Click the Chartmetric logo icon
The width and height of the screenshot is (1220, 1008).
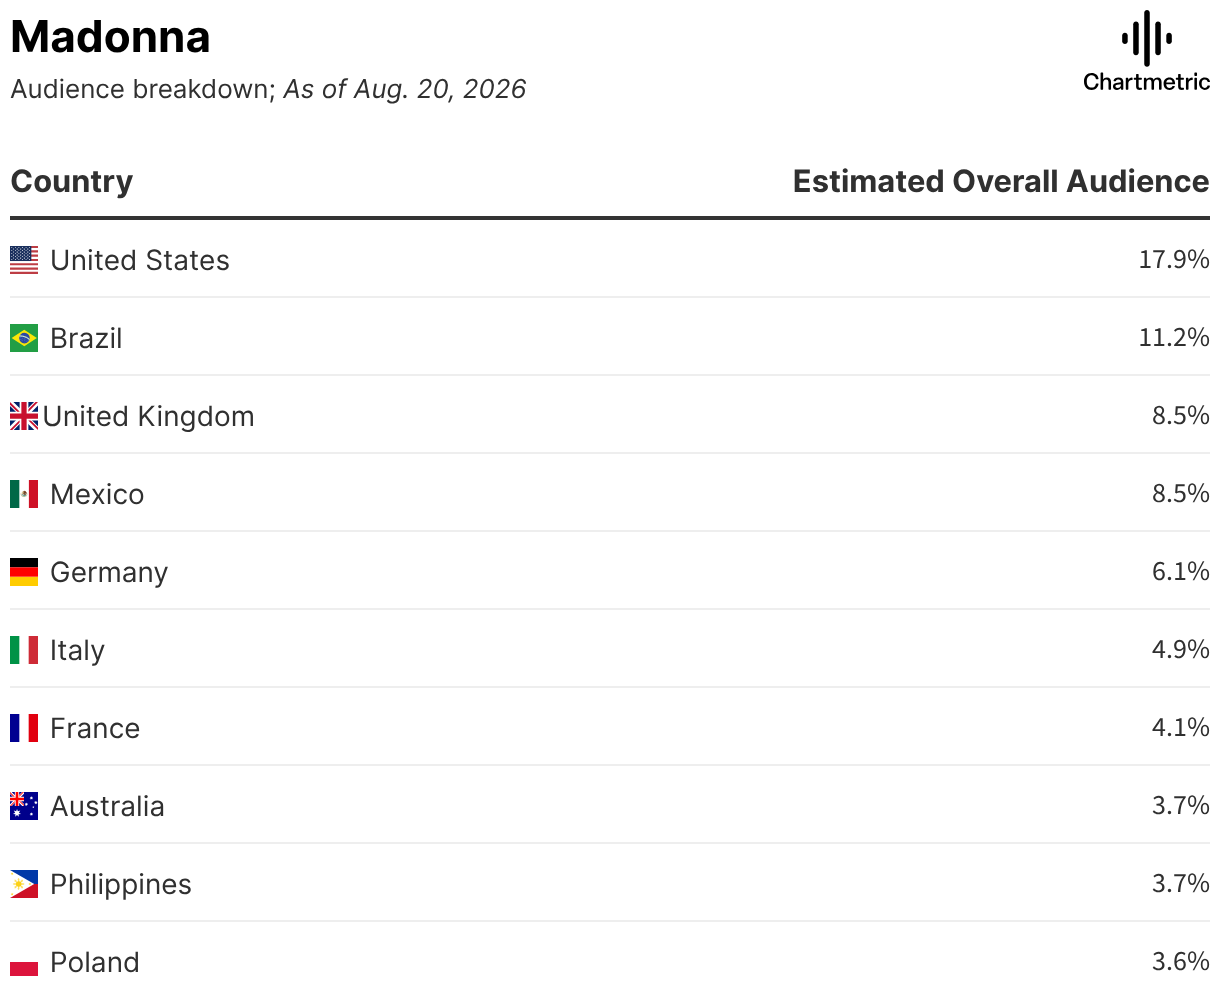[1147, 38]
